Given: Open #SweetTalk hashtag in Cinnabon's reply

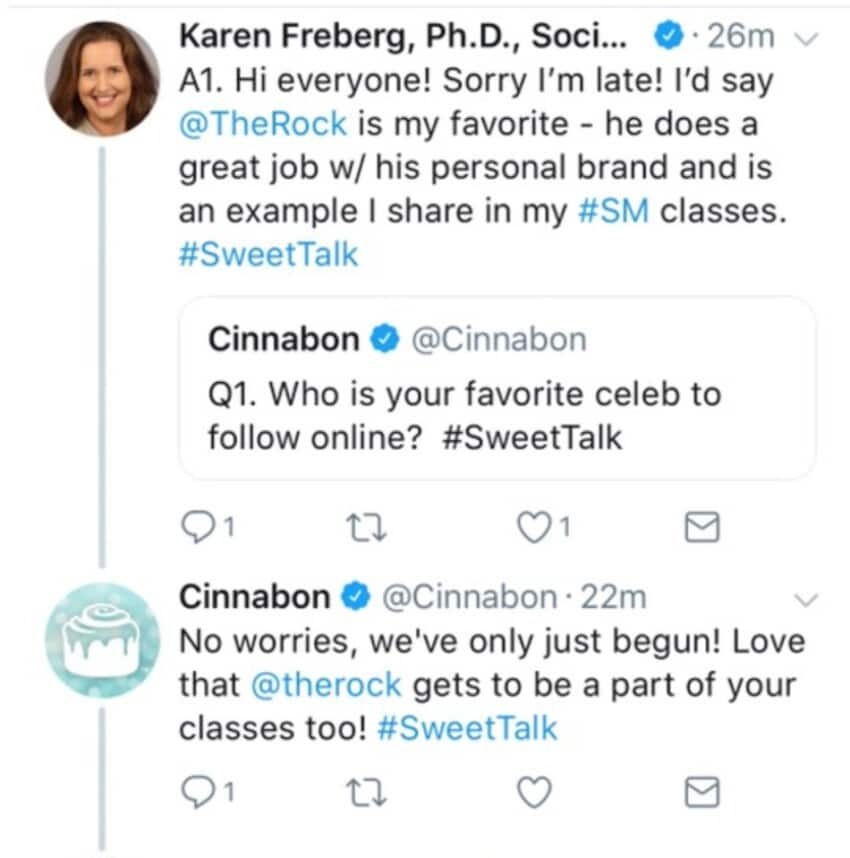Looking at the screenshot, I should 467,729.
